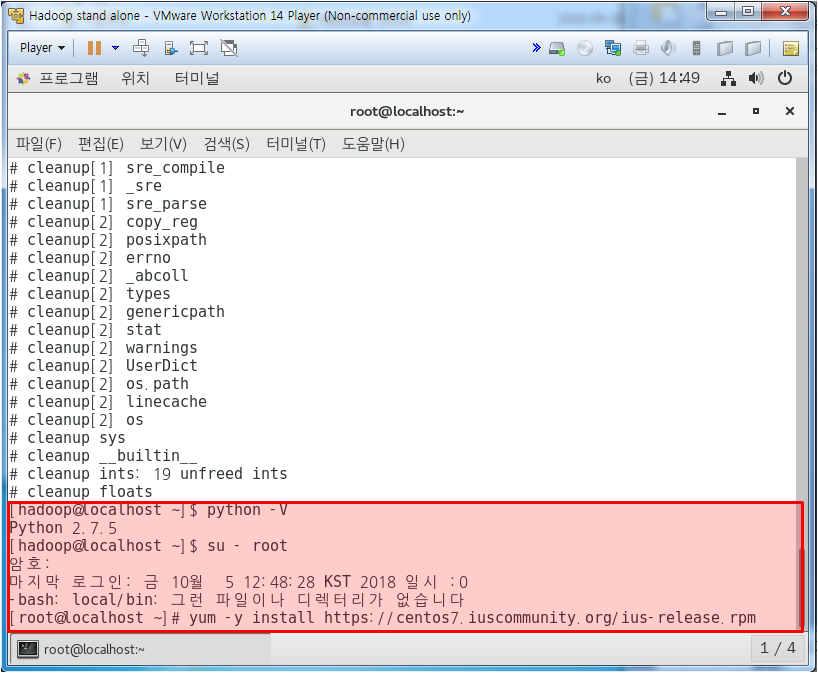This screenshot has height=673, width=818.
Task: Click the VMware Player window title icon
Action: click(x=16, y=16)
